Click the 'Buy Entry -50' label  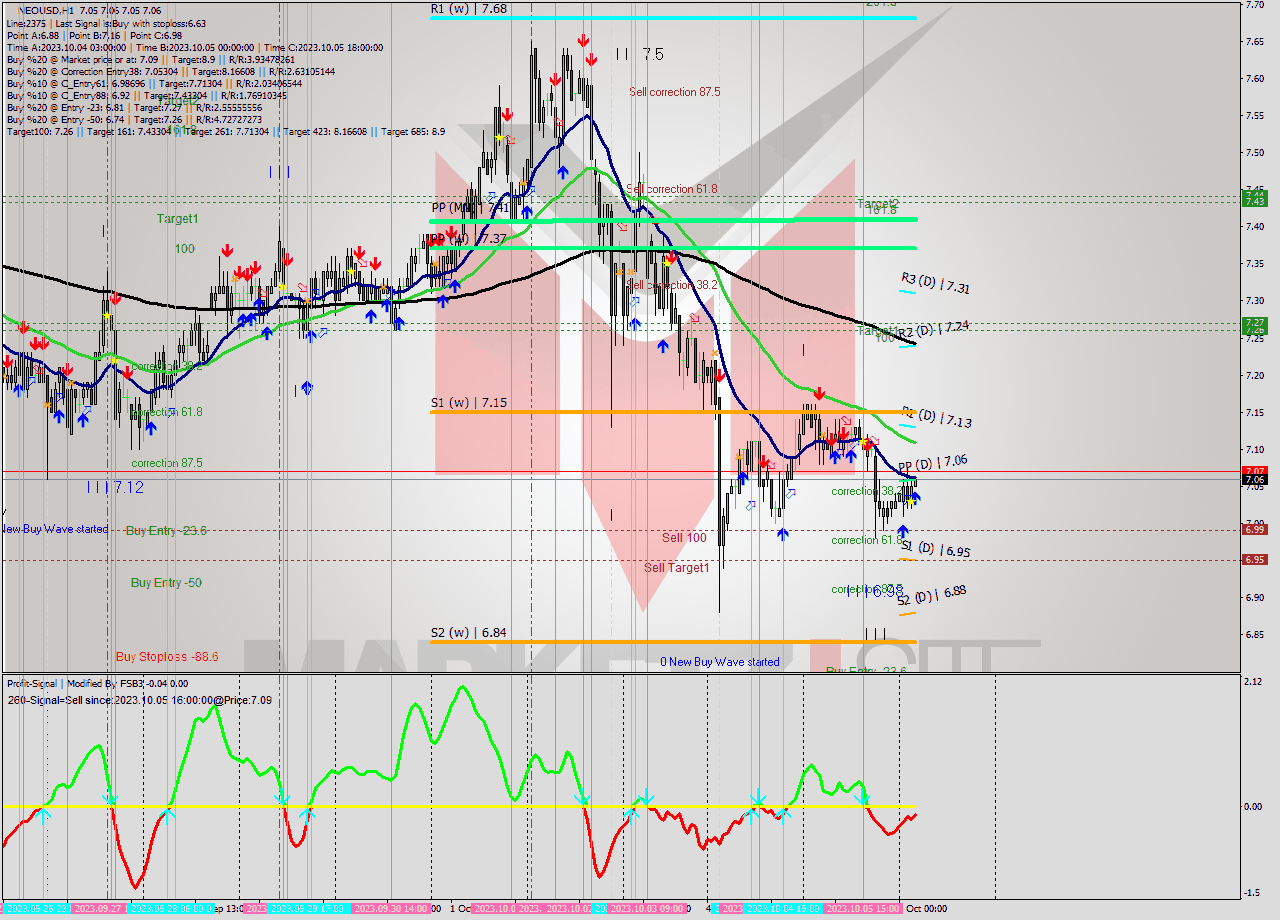point(166,583)
